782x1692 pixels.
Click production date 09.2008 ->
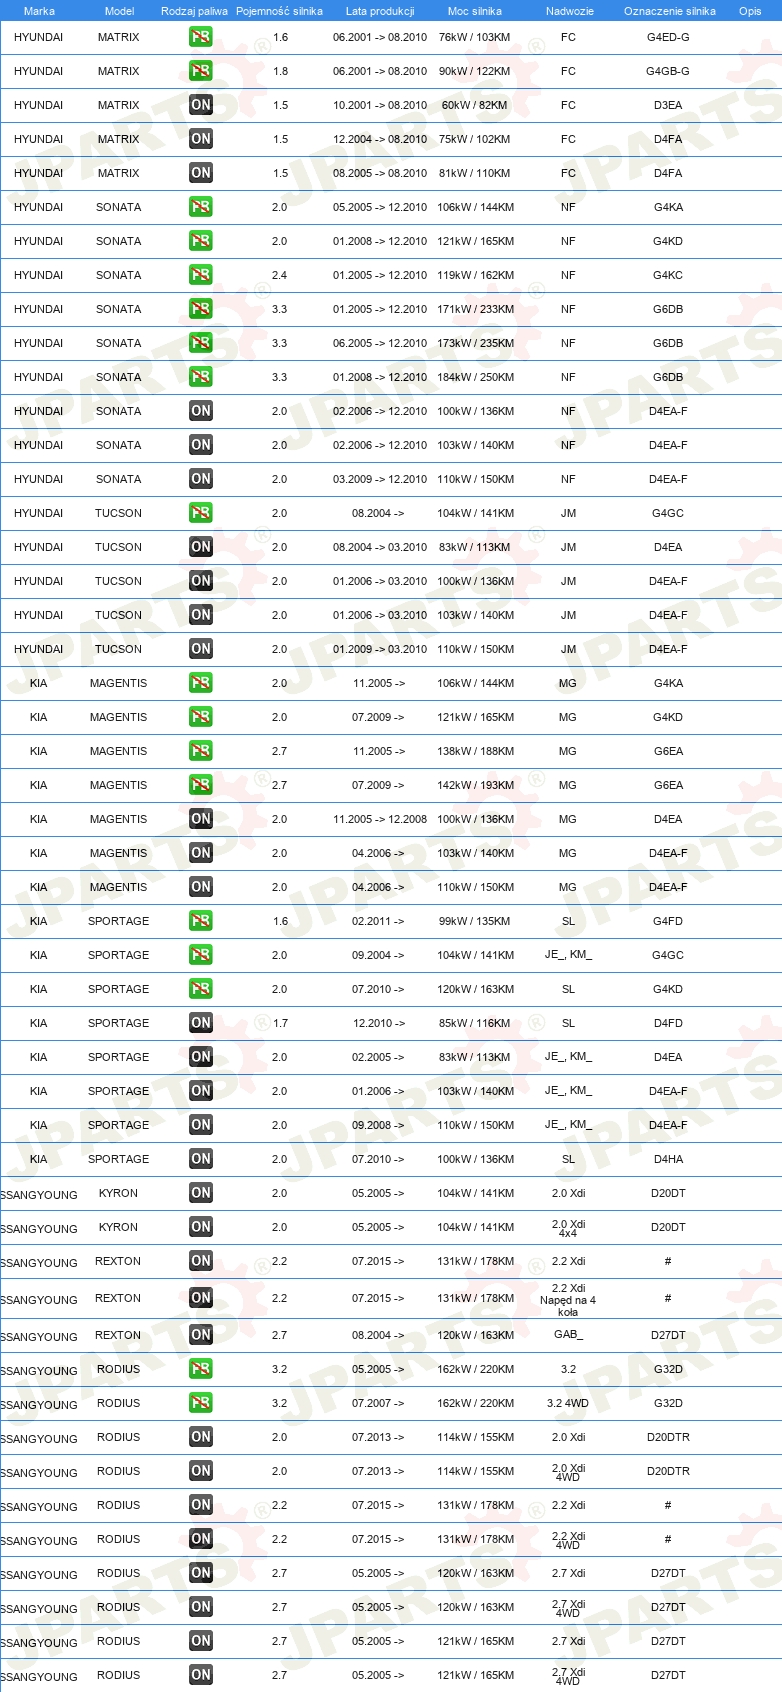[x=378, y=1125]
